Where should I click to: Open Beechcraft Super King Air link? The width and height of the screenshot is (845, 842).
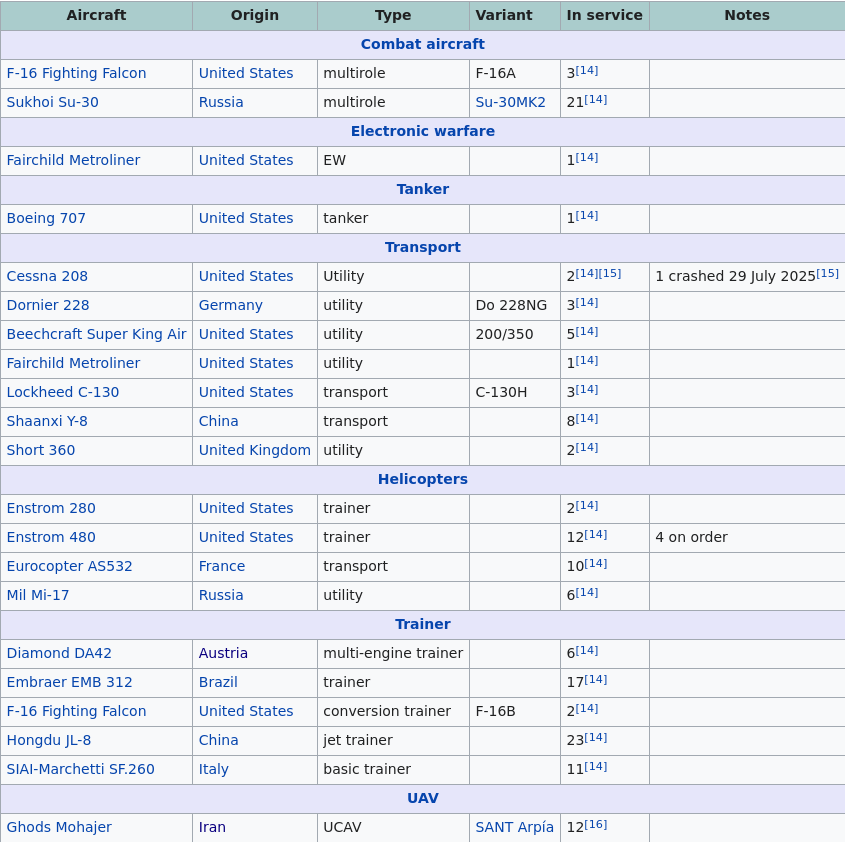pos(96,334)
